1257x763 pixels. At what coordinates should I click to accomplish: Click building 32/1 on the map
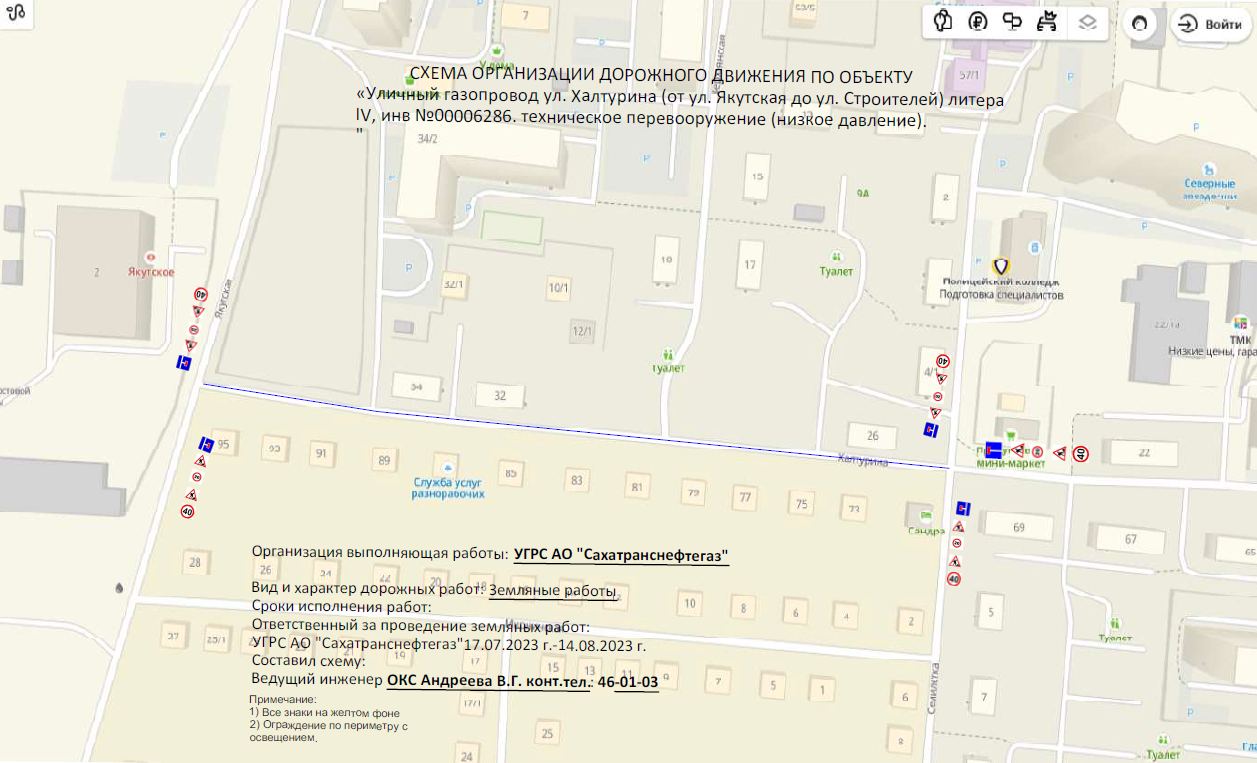pyautogui.click(x=454, y=285)
